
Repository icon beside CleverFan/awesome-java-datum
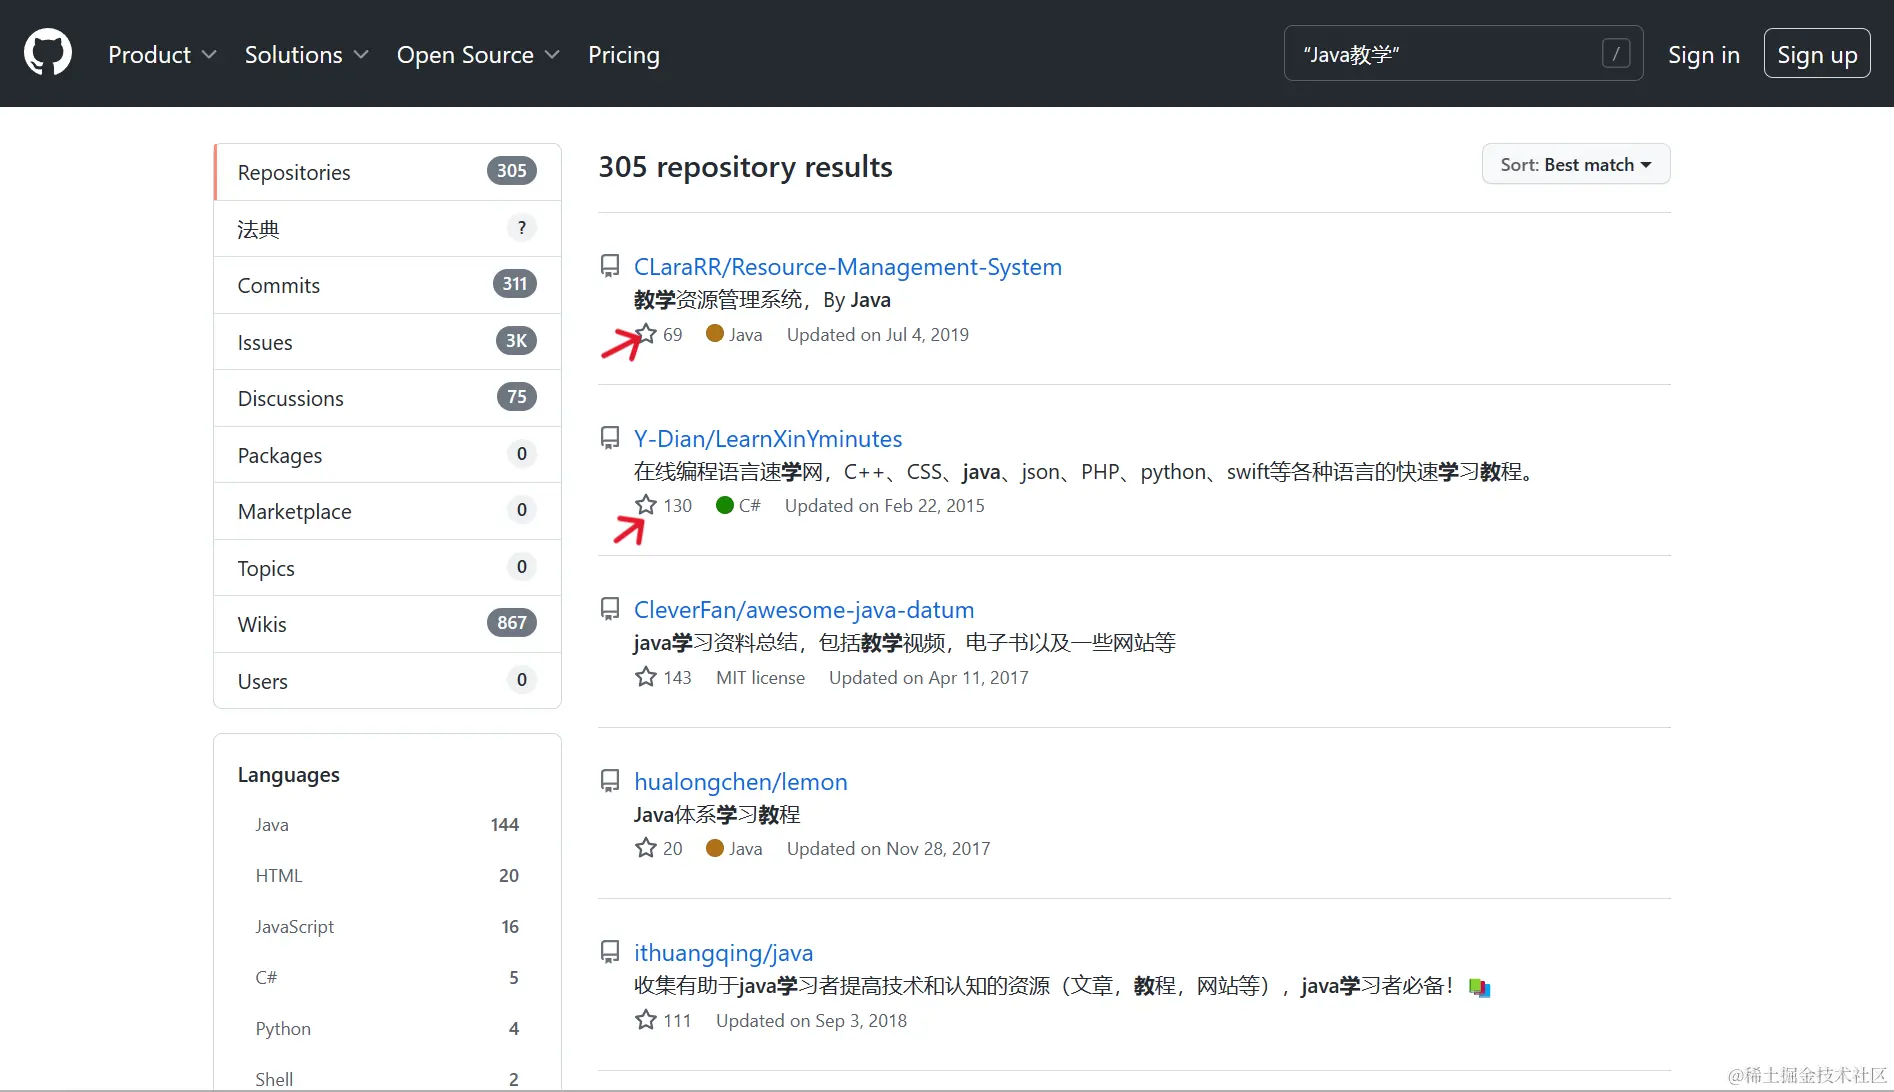pos(610,609)
